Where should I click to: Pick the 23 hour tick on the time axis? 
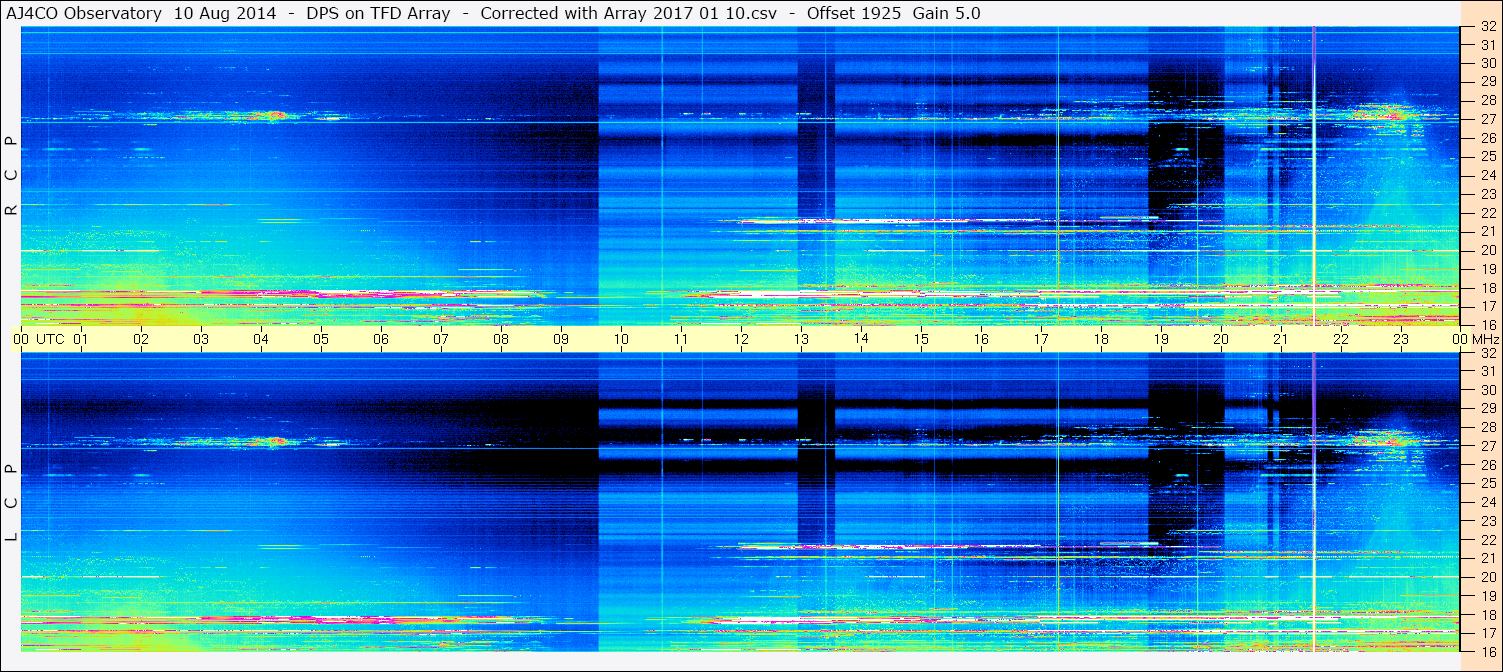click(x=1401, y=339)
